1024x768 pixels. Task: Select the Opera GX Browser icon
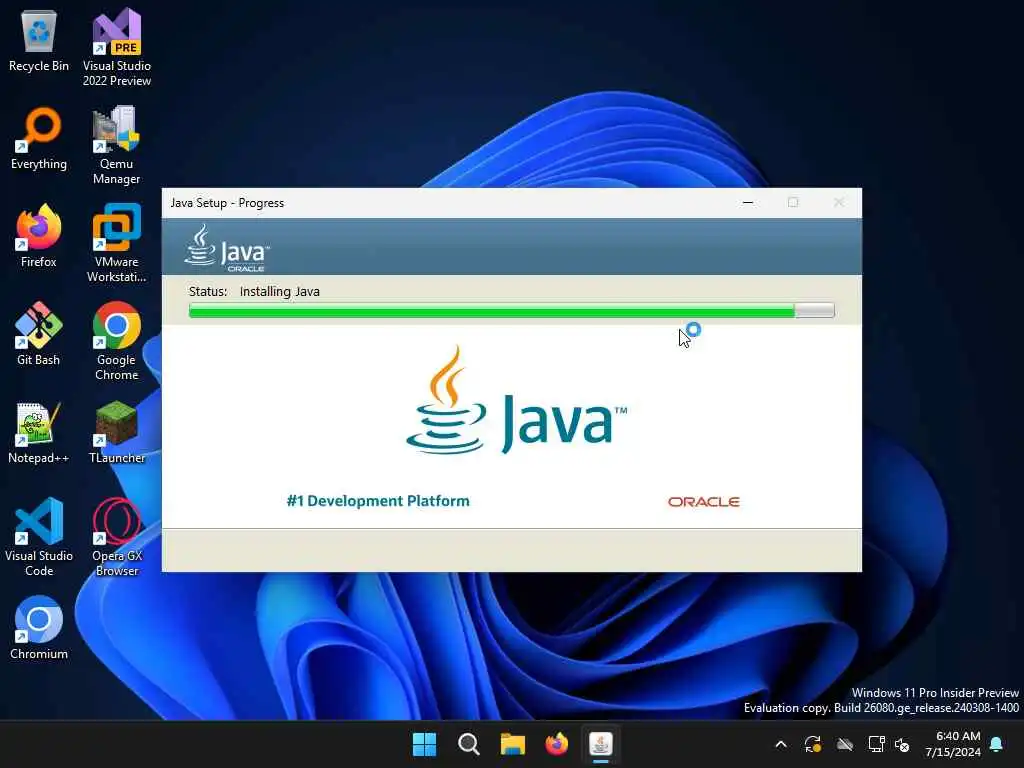click(116, 537)
